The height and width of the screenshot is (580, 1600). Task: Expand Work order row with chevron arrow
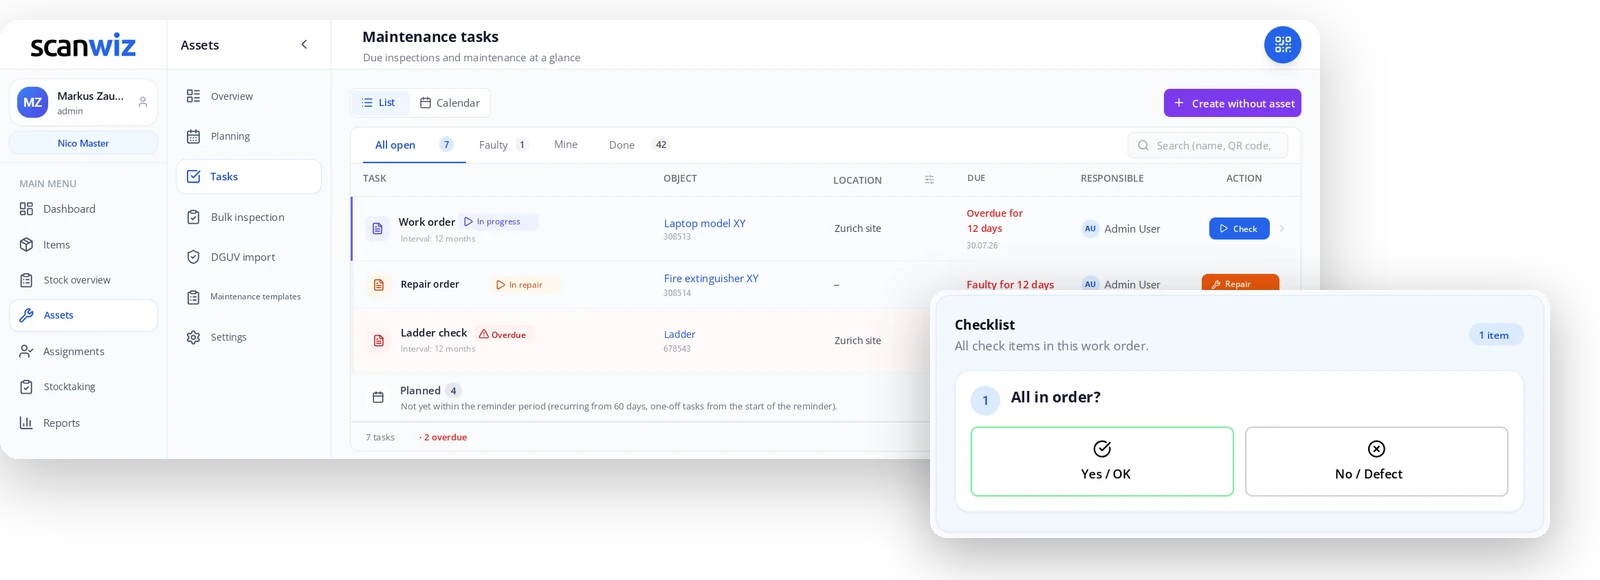[1282, 228]
